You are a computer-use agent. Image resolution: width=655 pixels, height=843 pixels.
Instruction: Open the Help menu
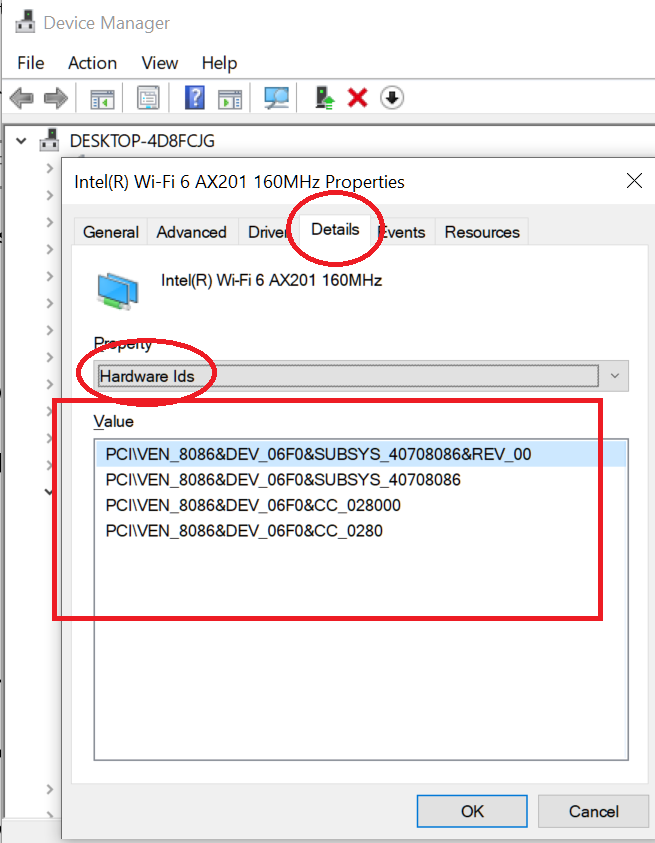click(x=219, y=63)
